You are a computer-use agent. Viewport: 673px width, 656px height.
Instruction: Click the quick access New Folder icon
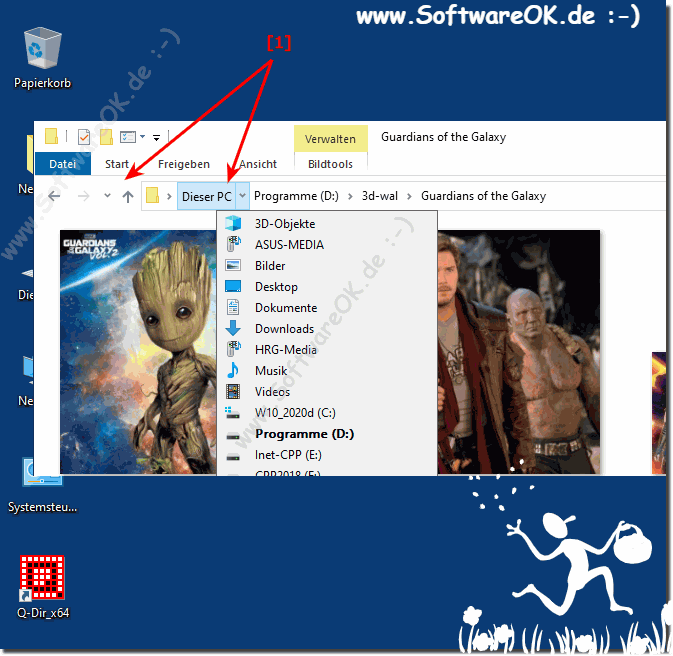106,137
